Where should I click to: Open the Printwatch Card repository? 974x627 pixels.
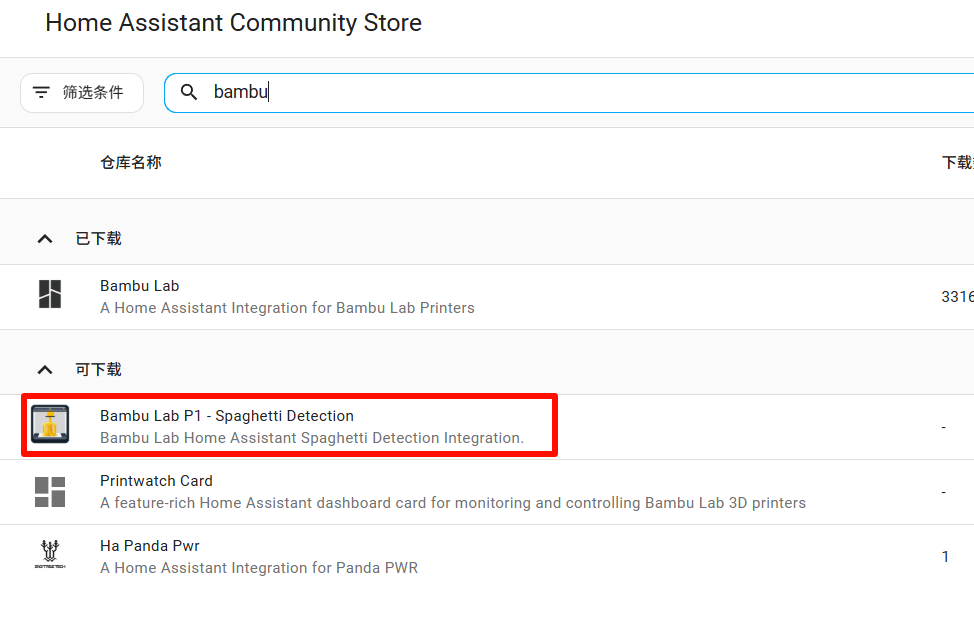pyautogui.click(x=156, y=481)
